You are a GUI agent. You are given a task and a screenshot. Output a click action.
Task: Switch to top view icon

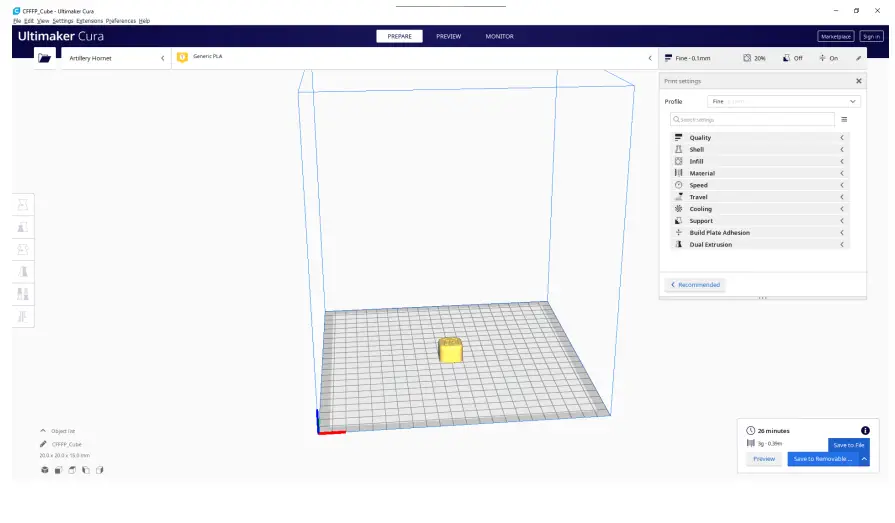click(72, 470)
